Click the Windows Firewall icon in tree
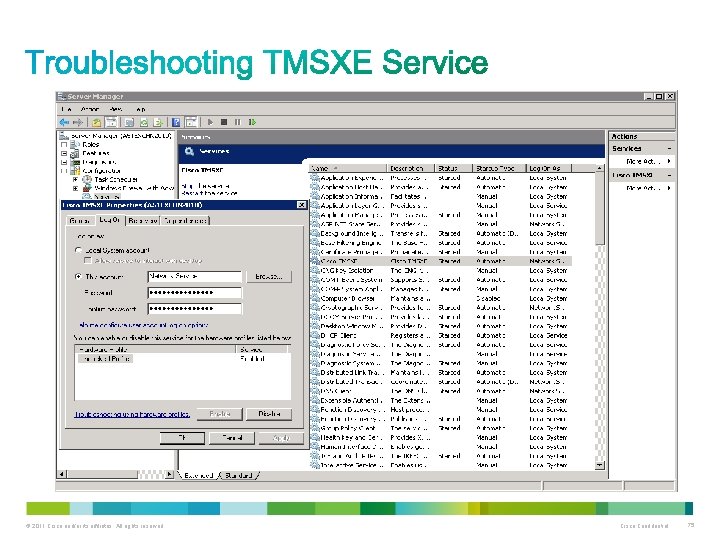 [87, 188]
